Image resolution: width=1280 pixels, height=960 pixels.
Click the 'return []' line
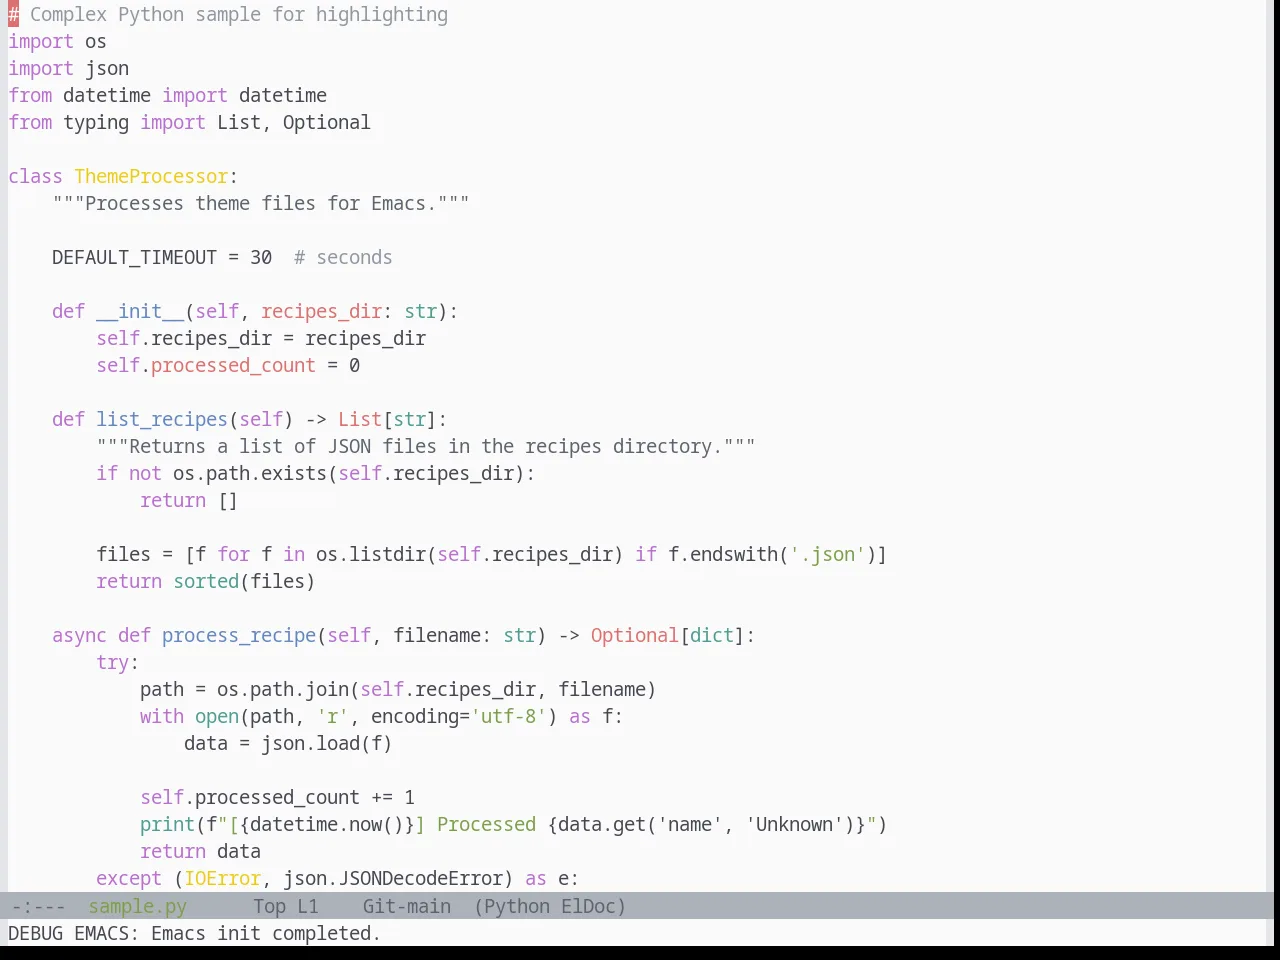189,501
